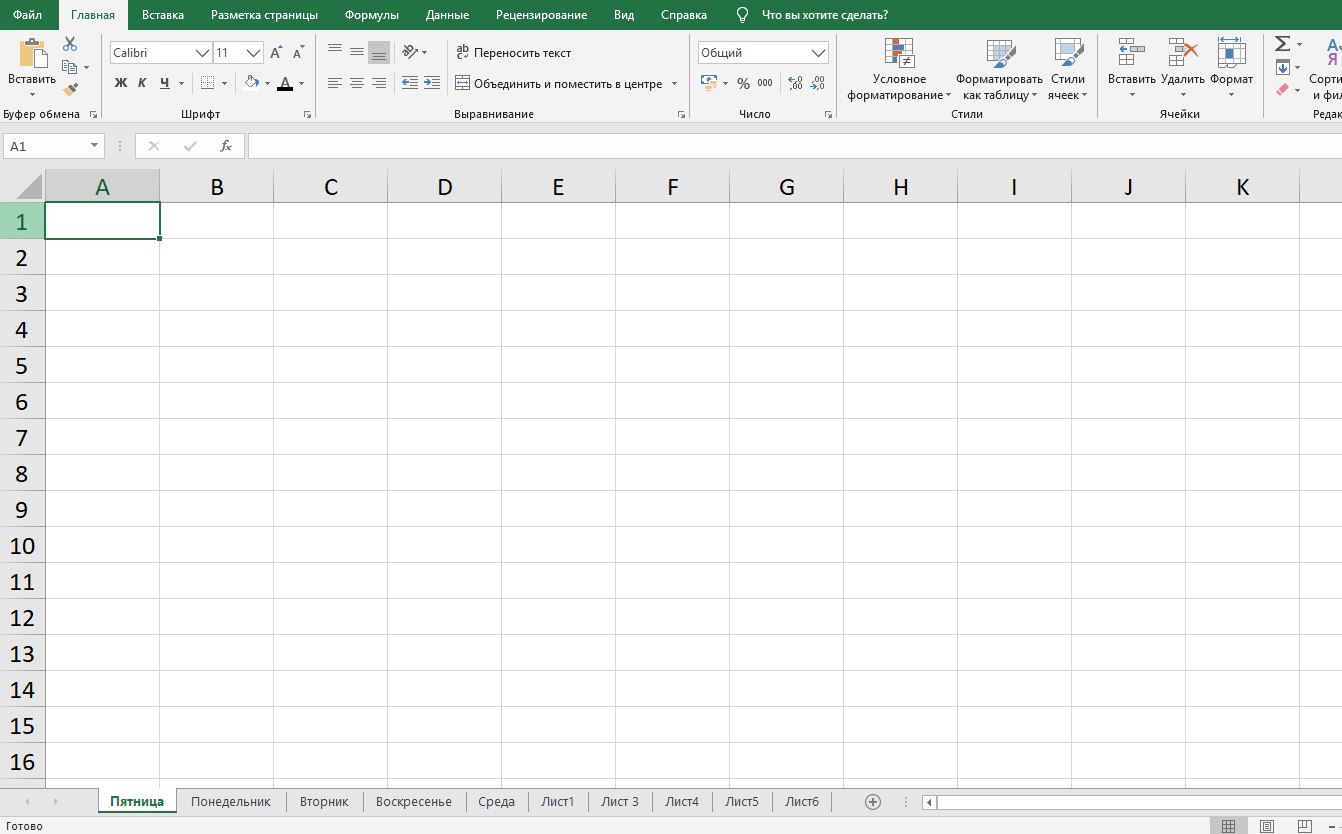Screen dimensions: 1342x834
Task: Click the Decrease Indent icon
Action: point(409,83)
